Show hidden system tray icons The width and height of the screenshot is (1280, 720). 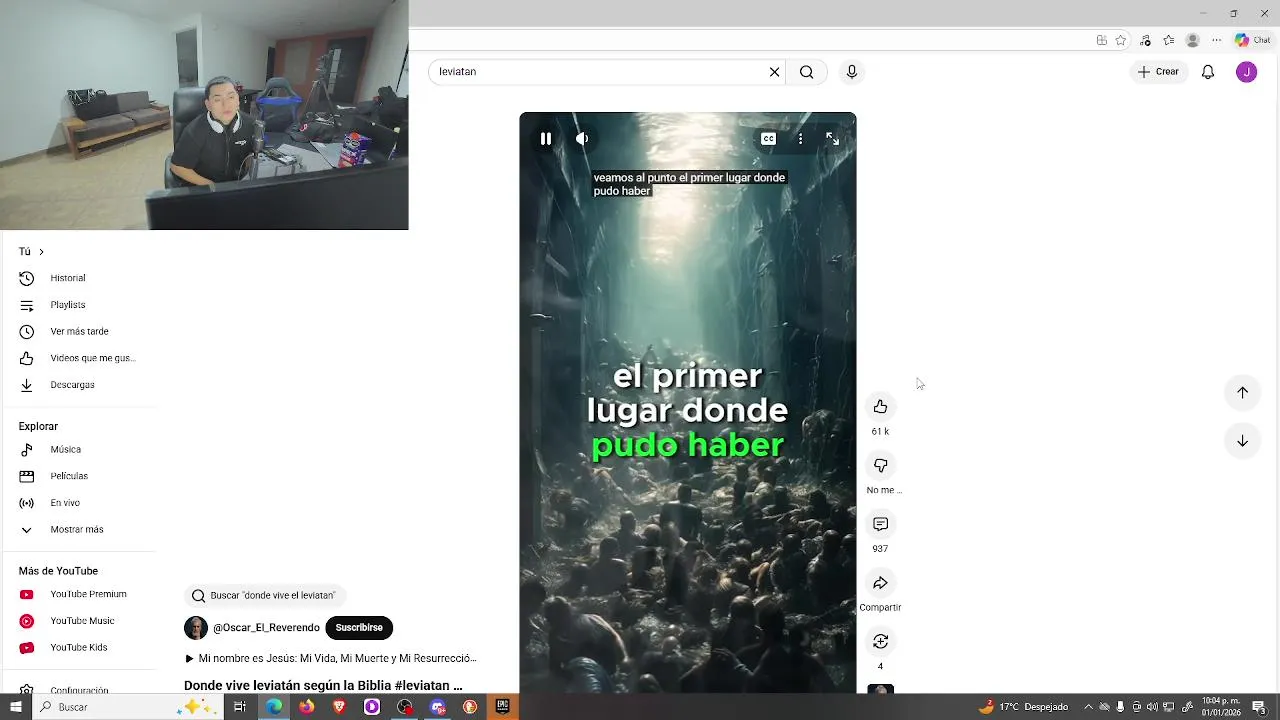click(1088, 707)
